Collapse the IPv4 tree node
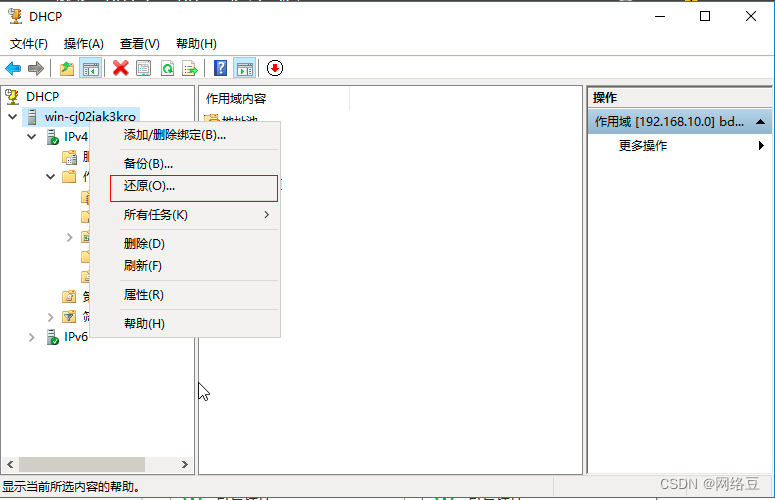775x500 pixels. [x=32, y=137]
